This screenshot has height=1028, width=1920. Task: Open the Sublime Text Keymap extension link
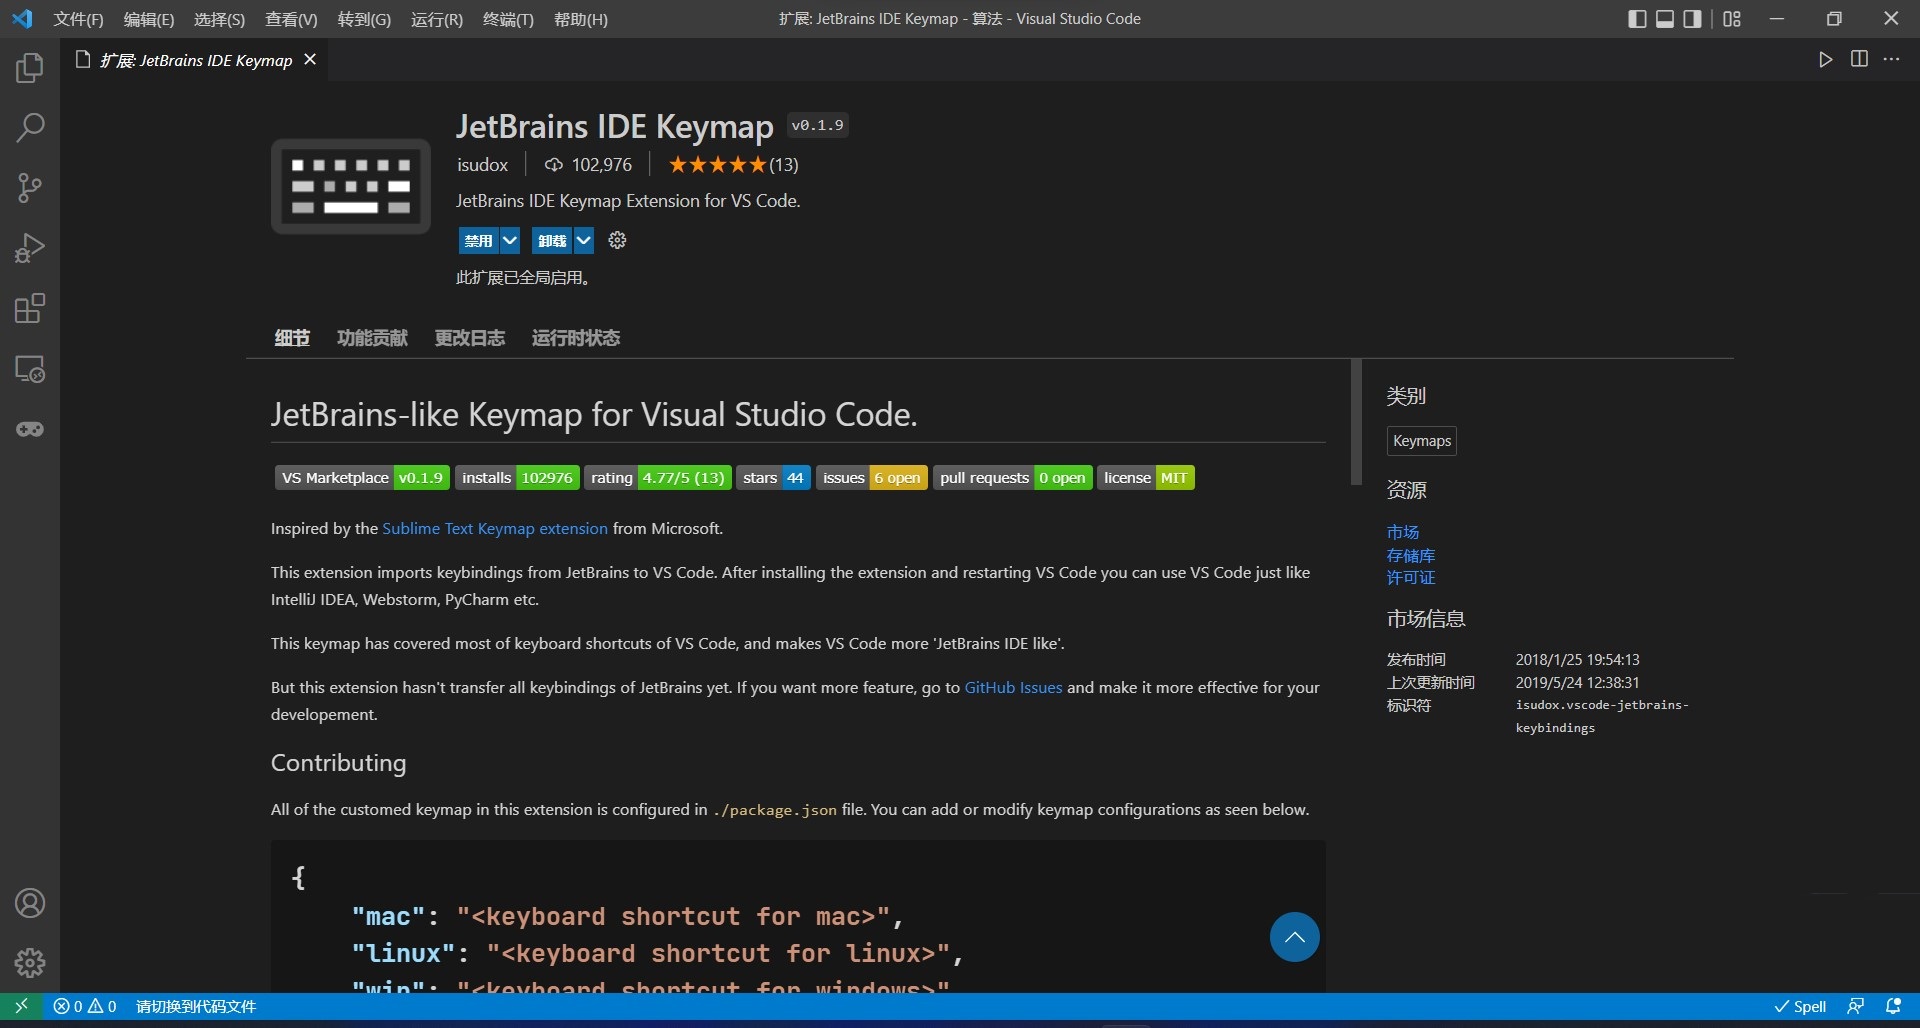[x=494, y=528]
